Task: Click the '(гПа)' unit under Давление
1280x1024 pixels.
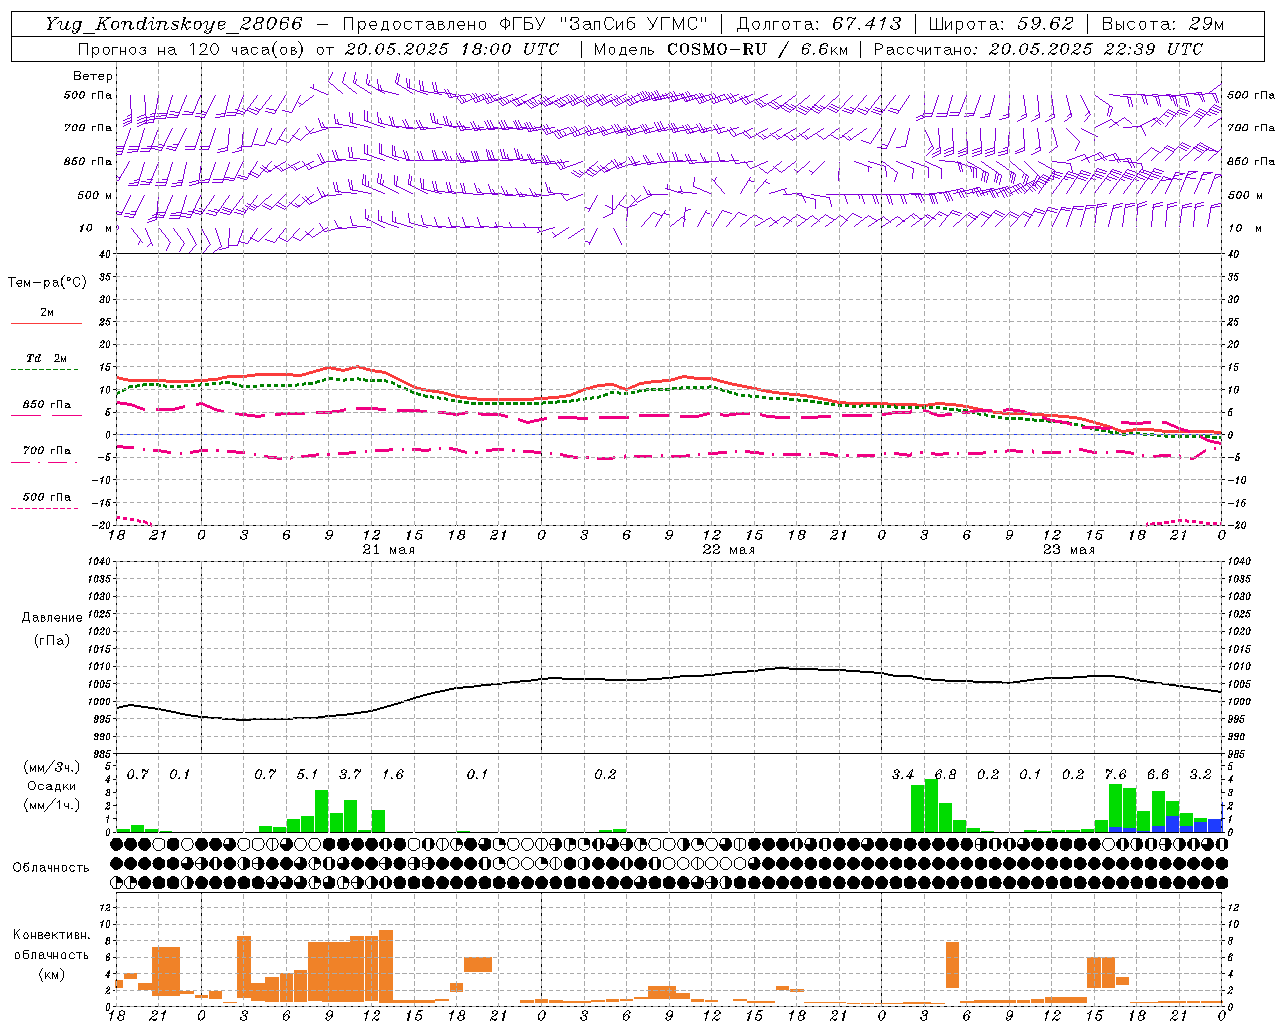Action: click(x=52, y=640)
